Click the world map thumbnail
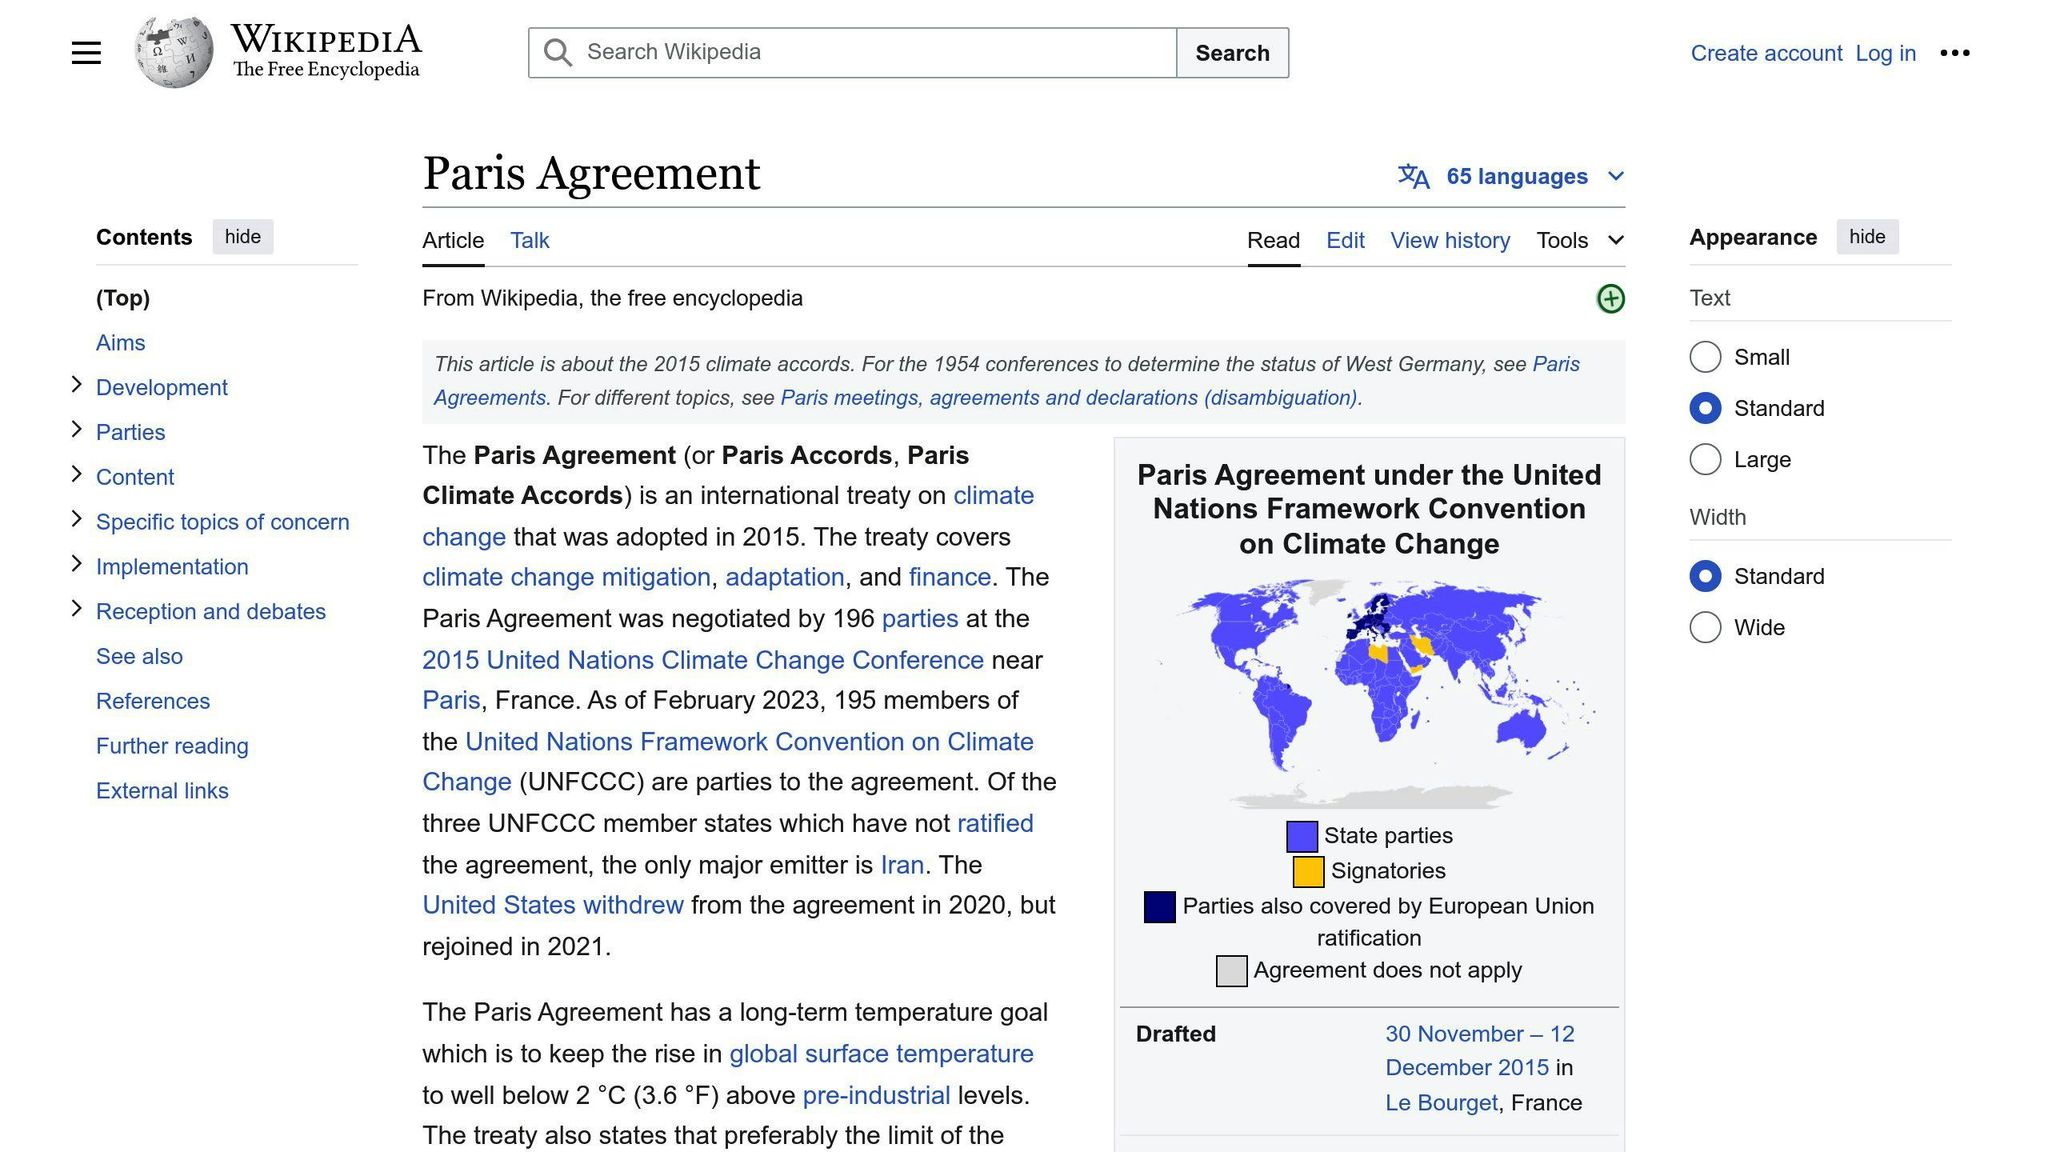 click(1369, 693)
